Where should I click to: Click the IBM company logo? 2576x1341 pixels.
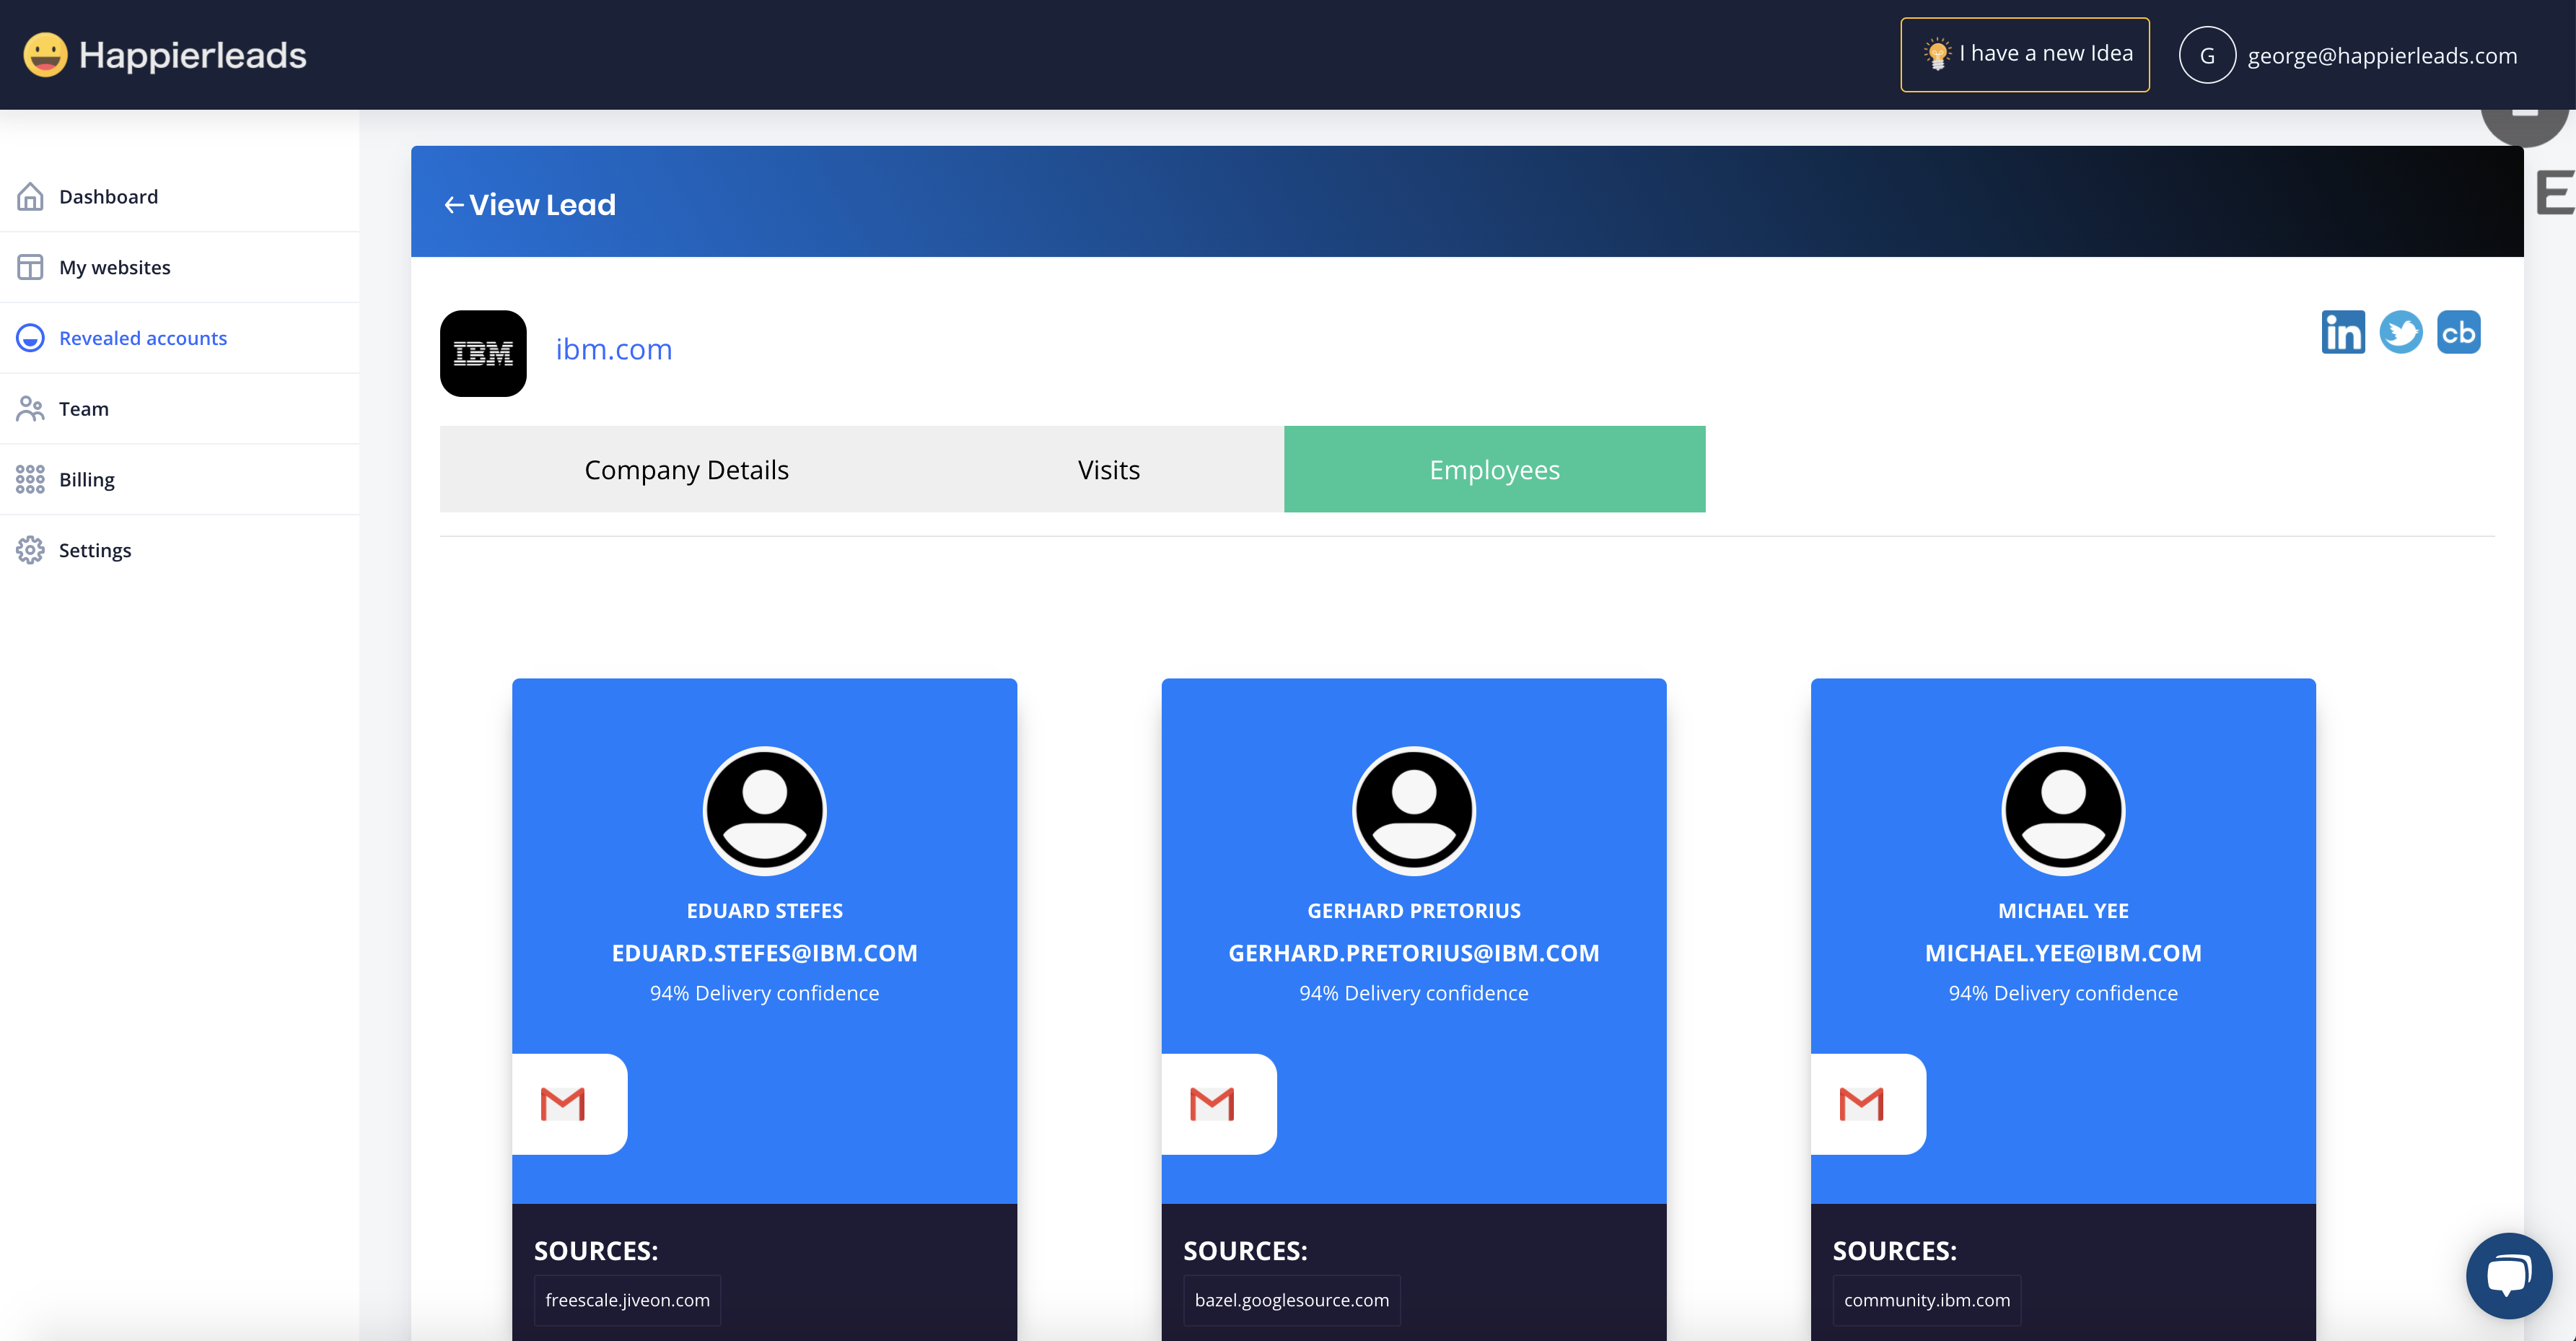[x=483, y=353]
